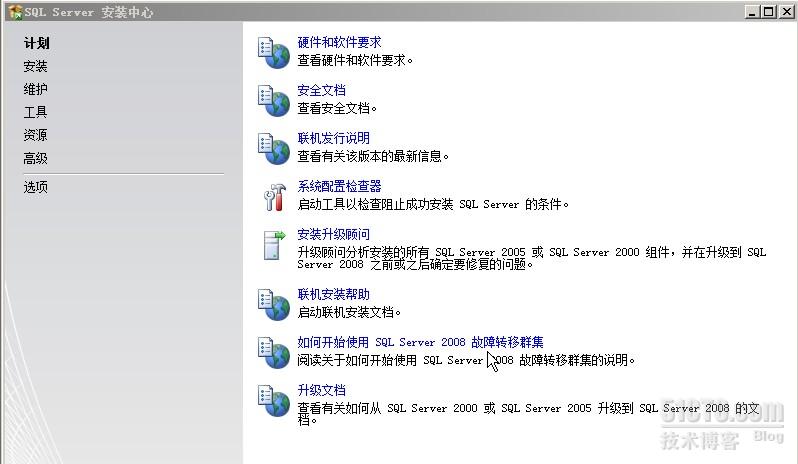
Task: Go to the 工具 section
Action: click(35, 112)
